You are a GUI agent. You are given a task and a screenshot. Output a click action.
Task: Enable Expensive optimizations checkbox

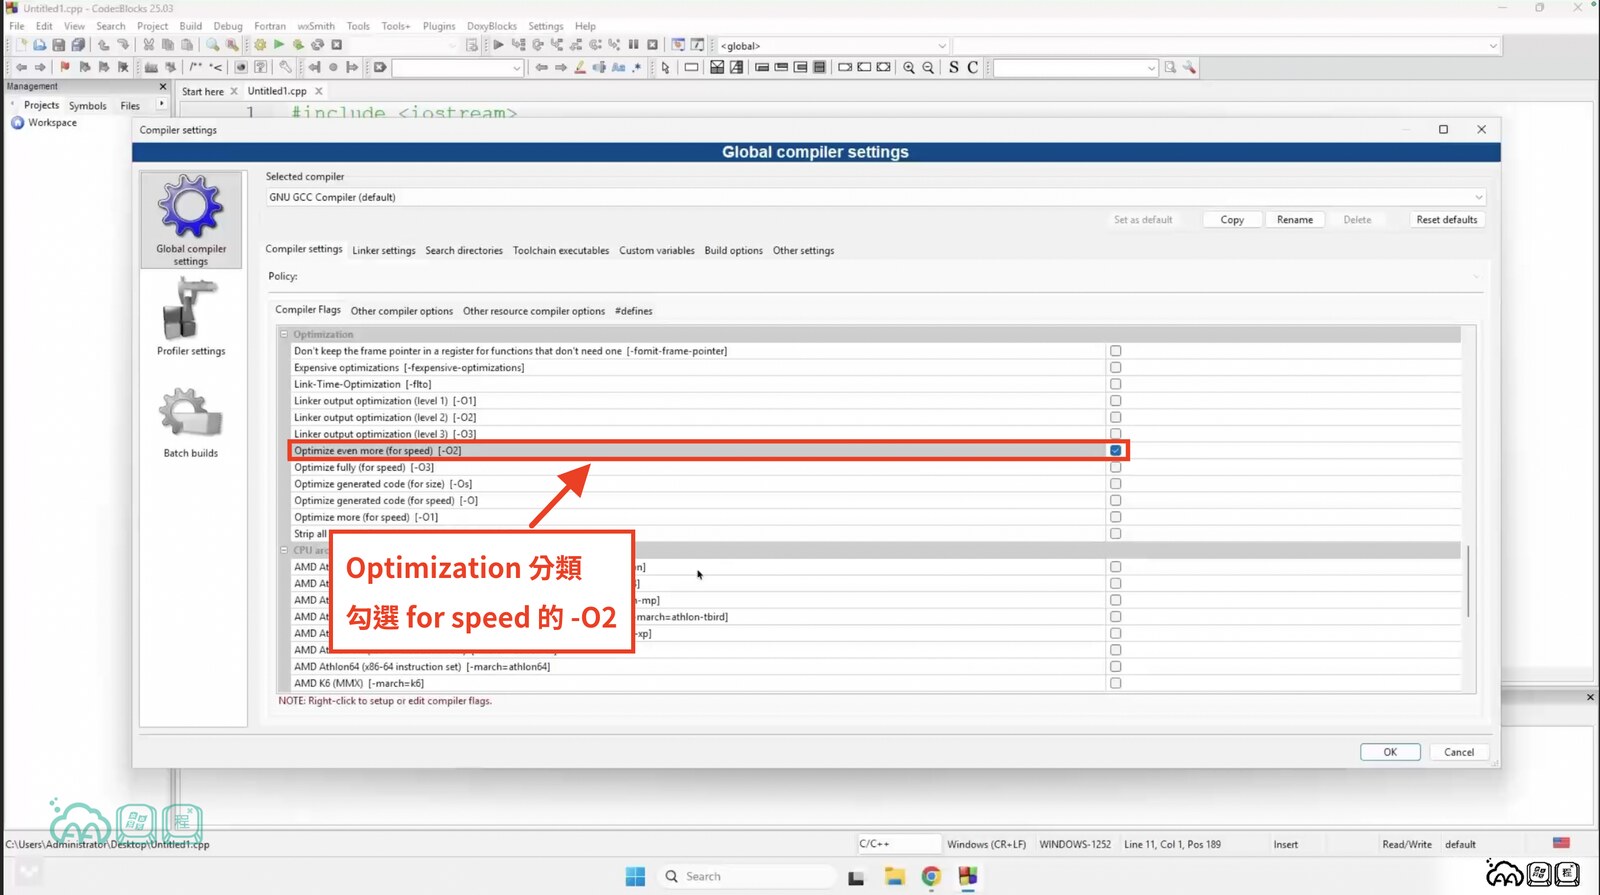click(x=1115, y=368)
